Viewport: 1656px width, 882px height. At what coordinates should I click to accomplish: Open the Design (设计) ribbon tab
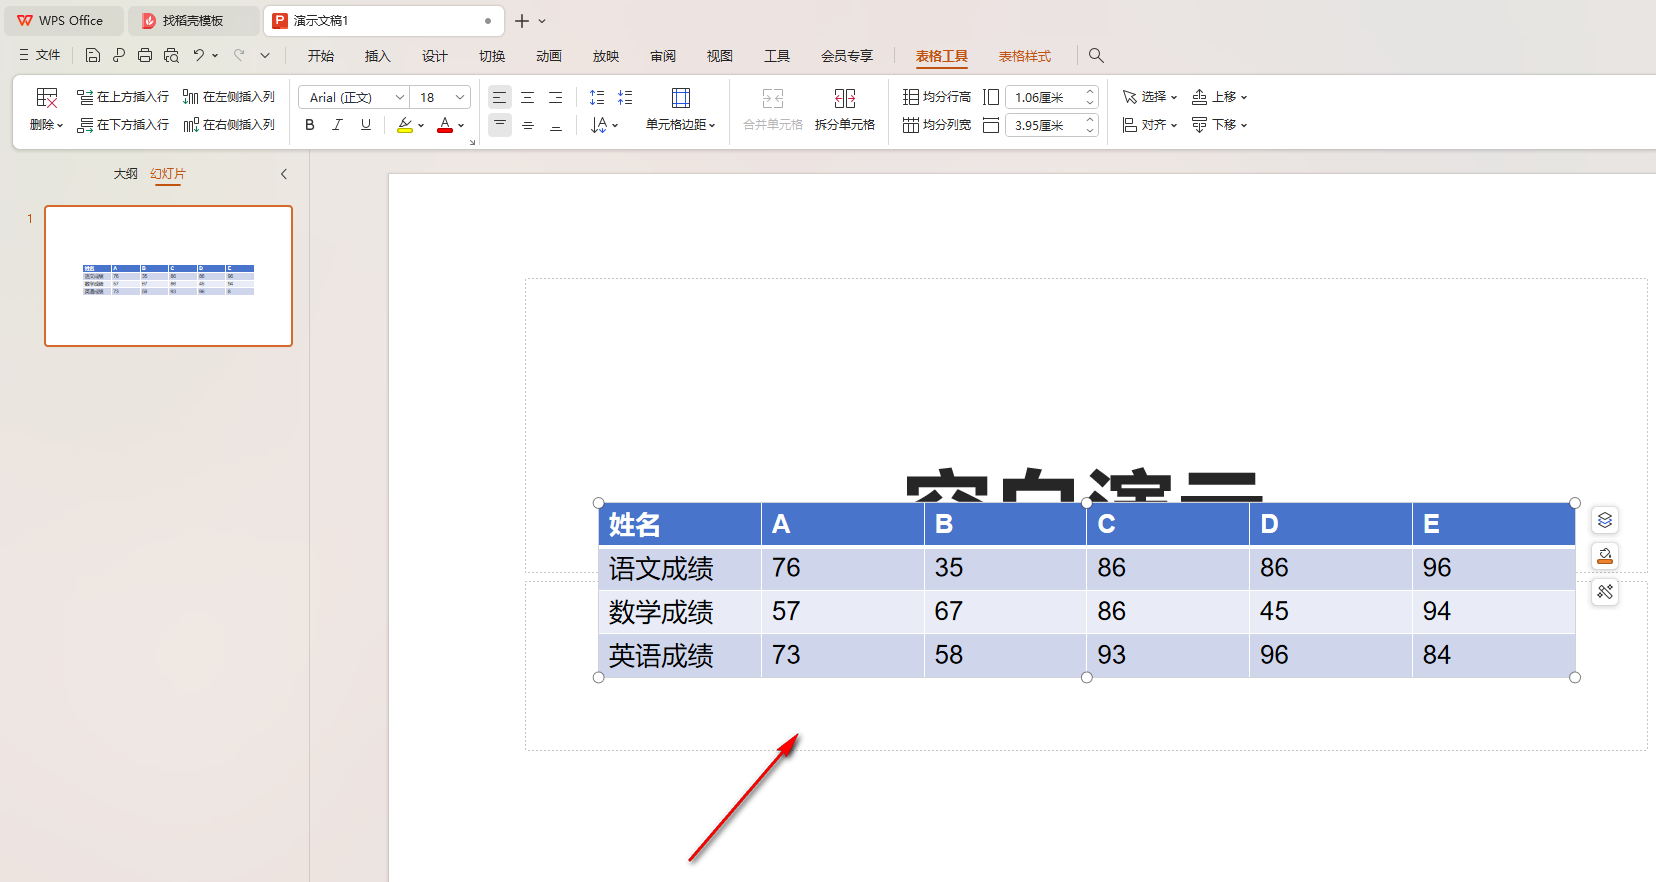click(434, 56)
